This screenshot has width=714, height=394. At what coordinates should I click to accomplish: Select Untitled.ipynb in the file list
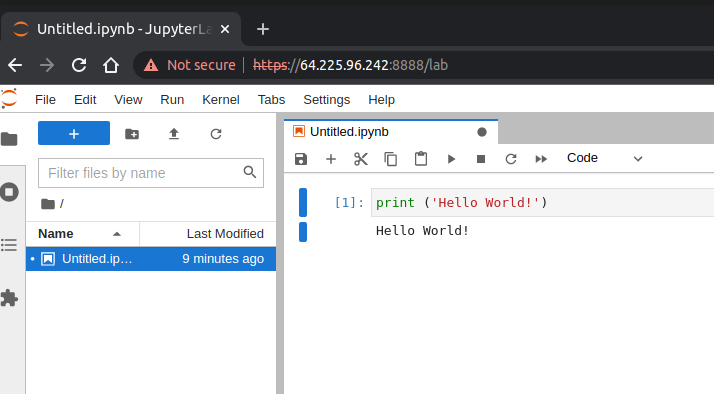151,259
